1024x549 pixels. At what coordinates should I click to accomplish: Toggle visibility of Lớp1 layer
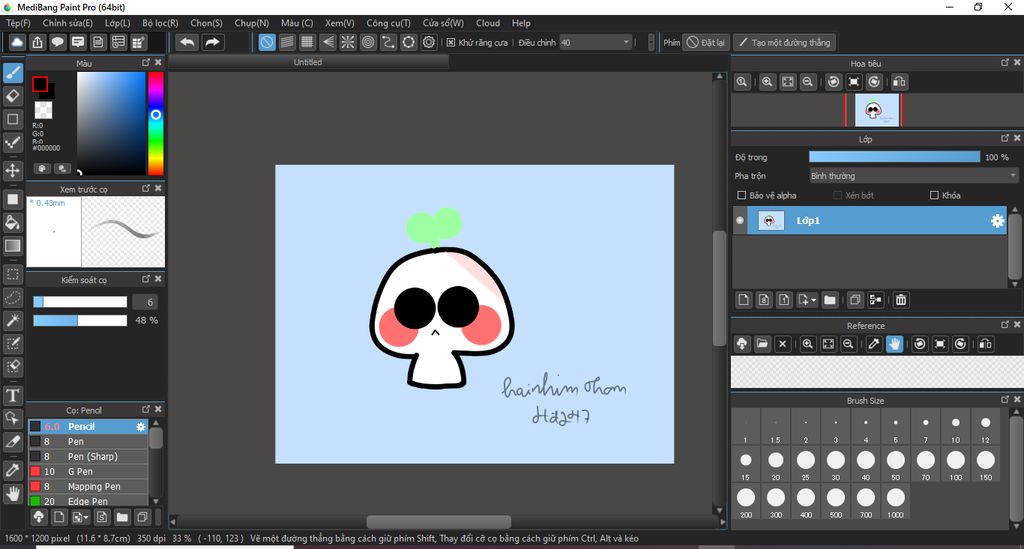[740, 221]
